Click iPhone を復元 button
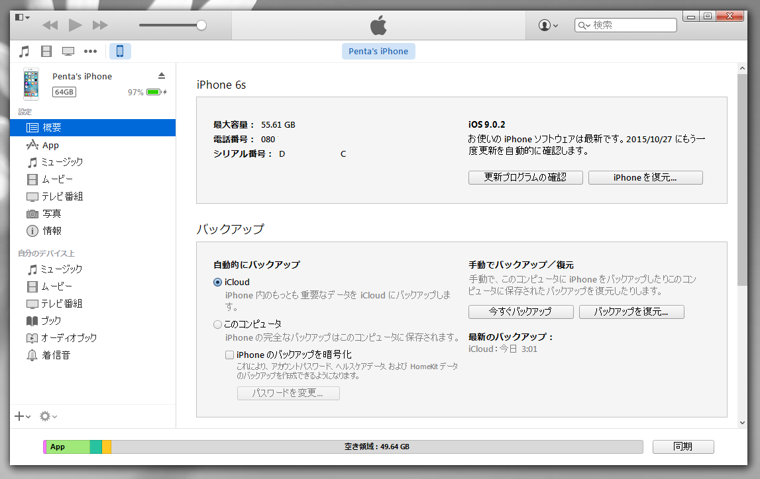The width and height of the screenshot is (760, 479). [645, 177]
